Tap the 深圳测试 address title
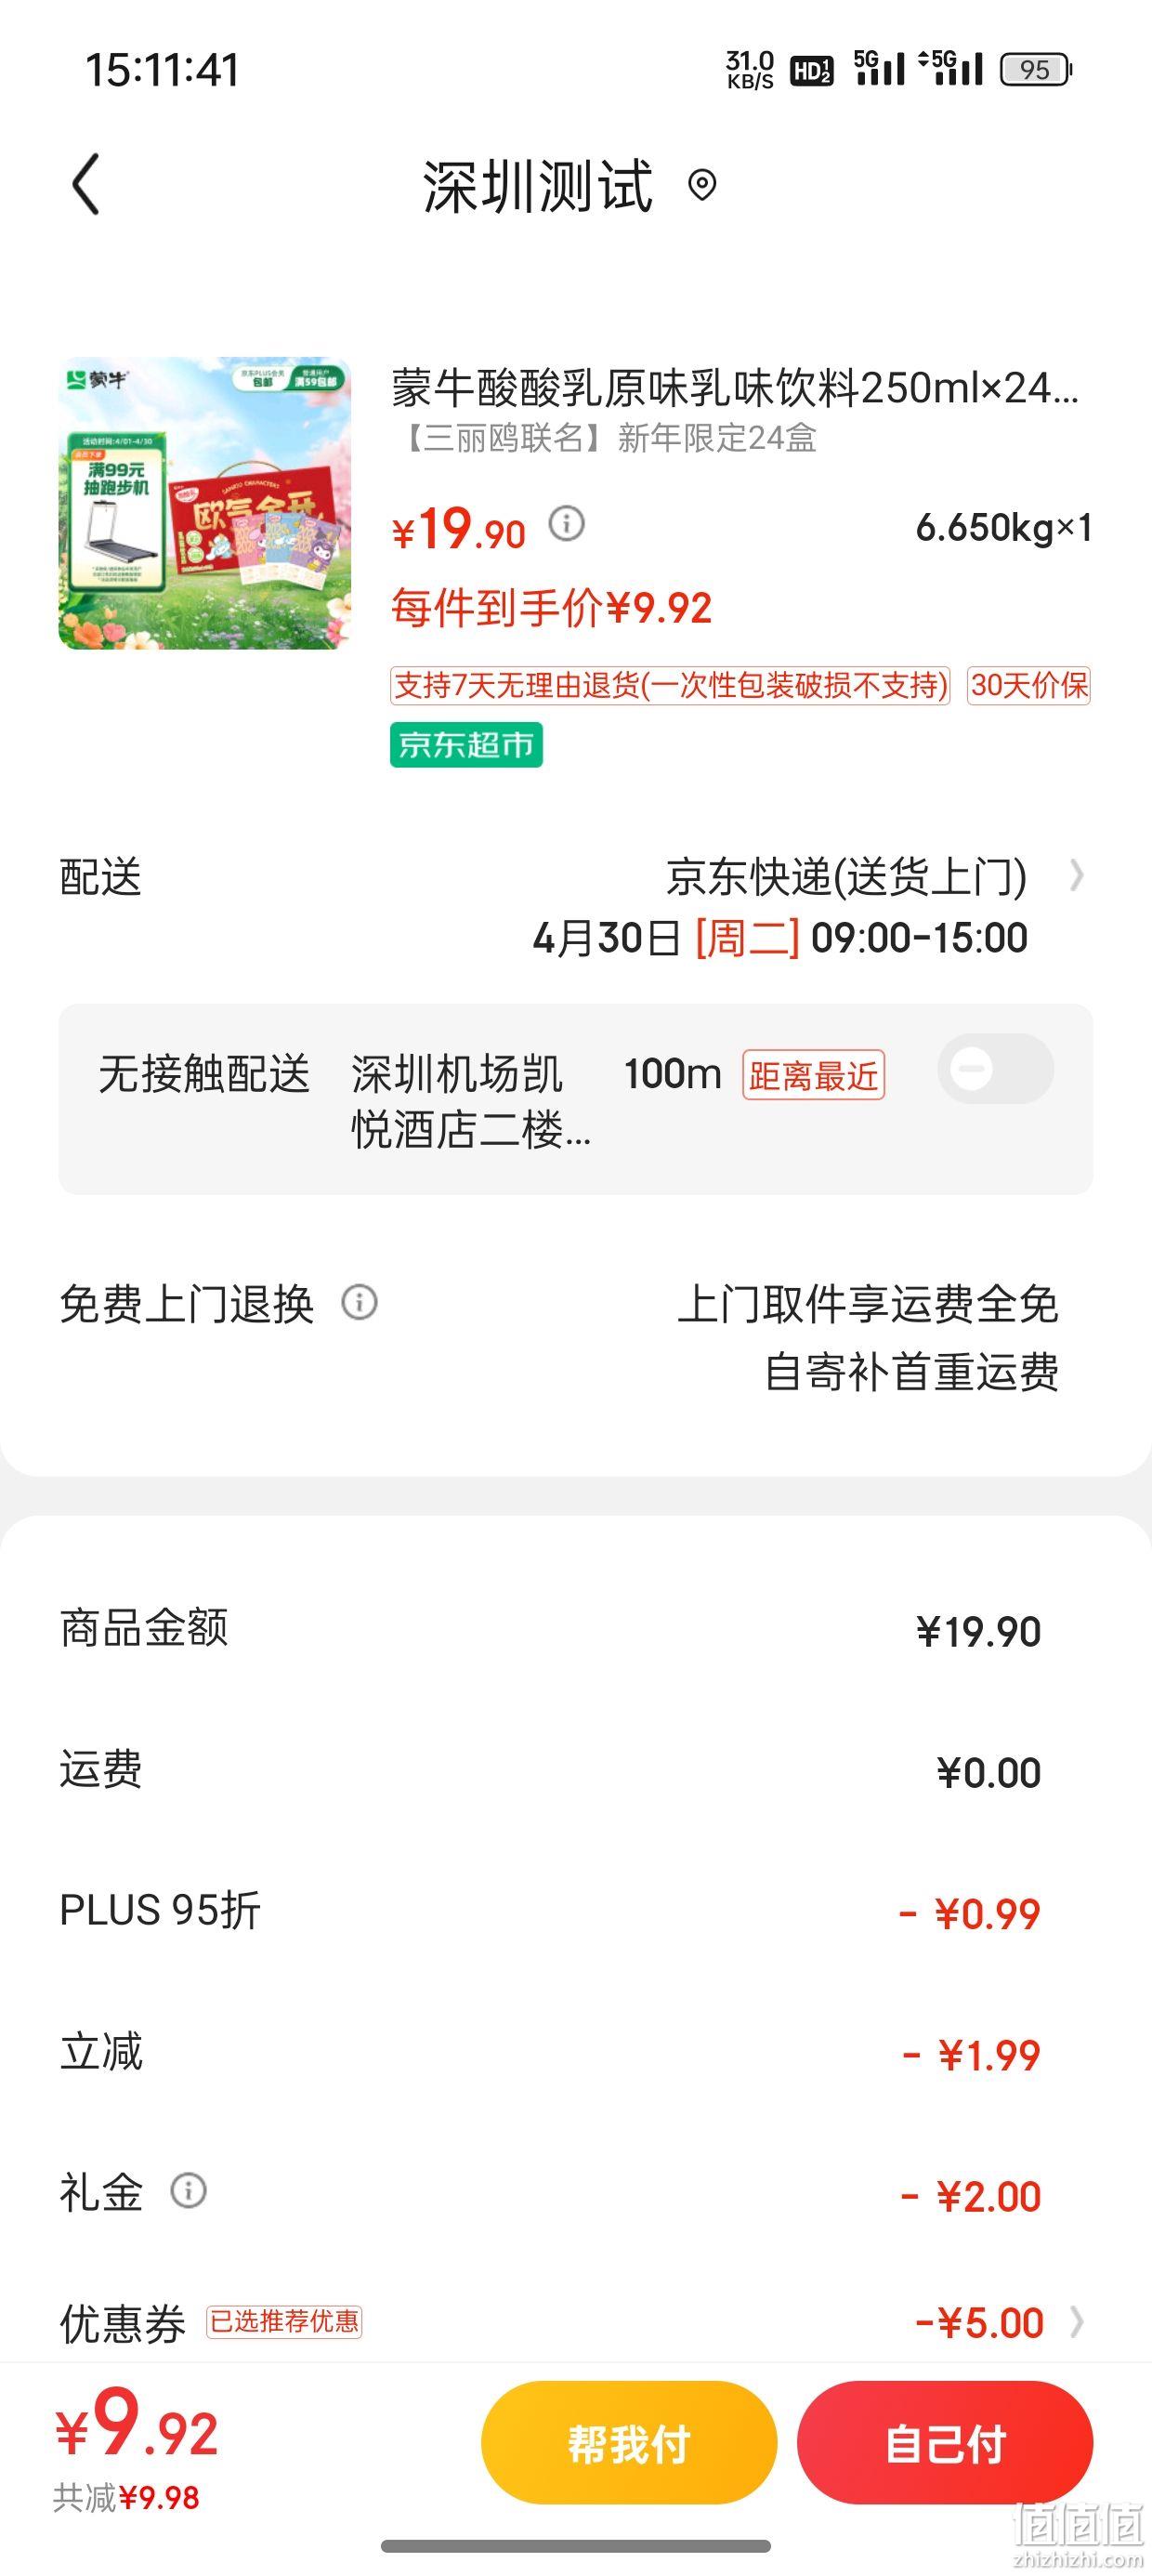Image resolution: width=1152 pixels, height=2576 pixels. [x=538, y=186]
